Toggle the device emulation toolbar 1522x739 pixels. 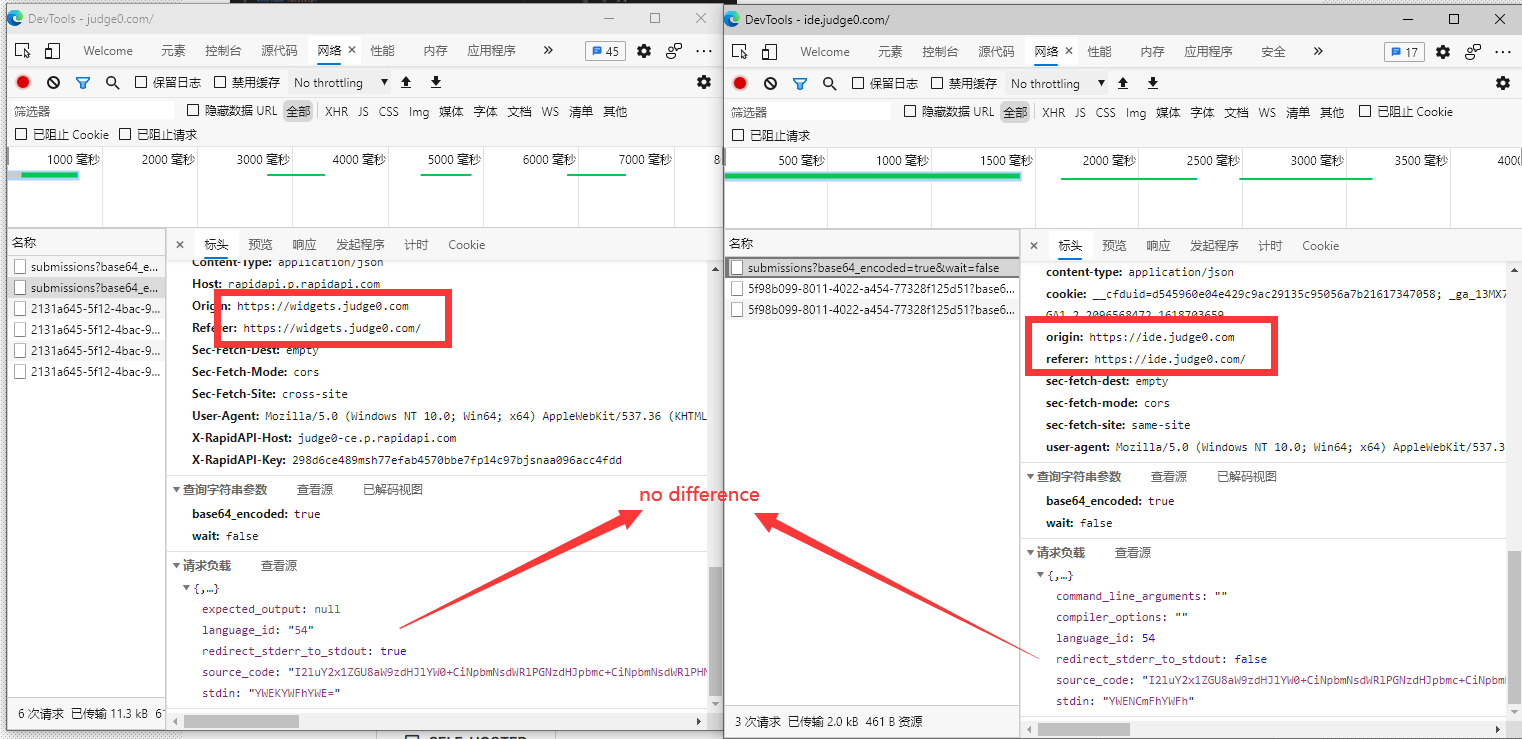pos(52,50)
